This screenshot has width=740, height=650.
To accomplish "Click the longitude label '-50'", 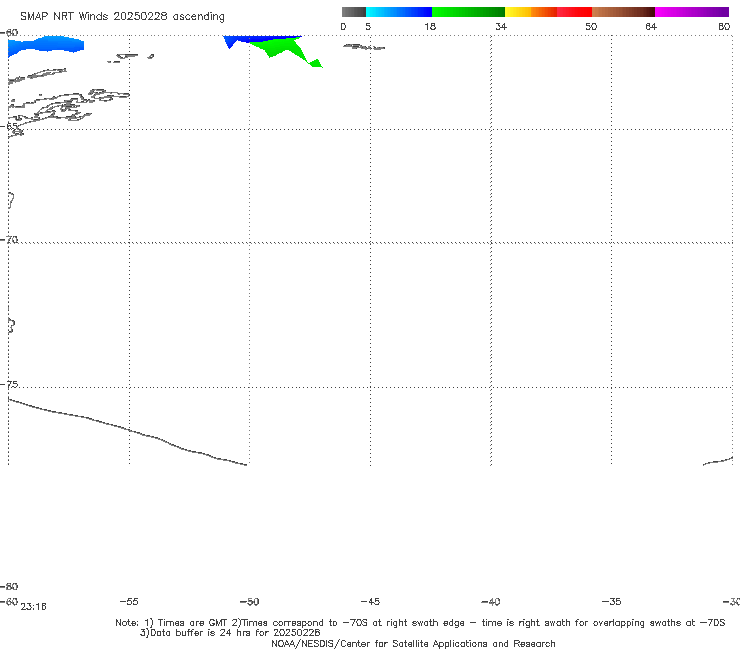I will click(x=250, y=601).
